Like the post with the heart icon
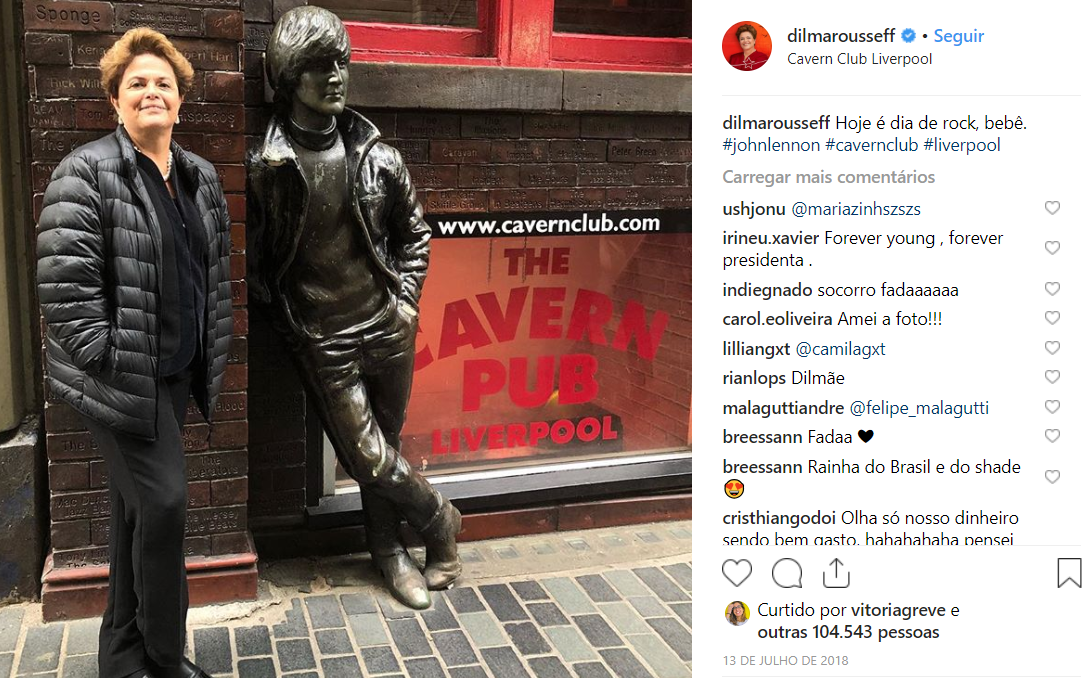Viewport: 1090px width, 678px height. (x=737, y=573)
